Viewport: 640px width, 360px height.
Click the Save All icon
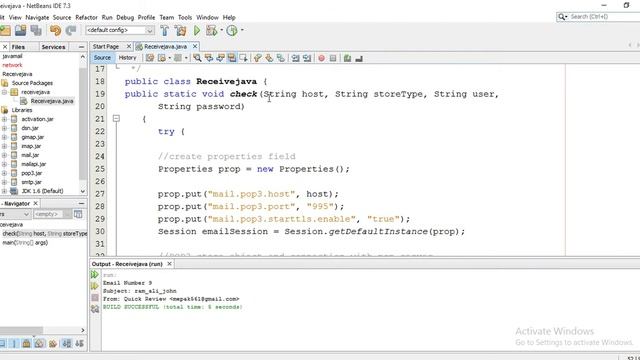36,30
